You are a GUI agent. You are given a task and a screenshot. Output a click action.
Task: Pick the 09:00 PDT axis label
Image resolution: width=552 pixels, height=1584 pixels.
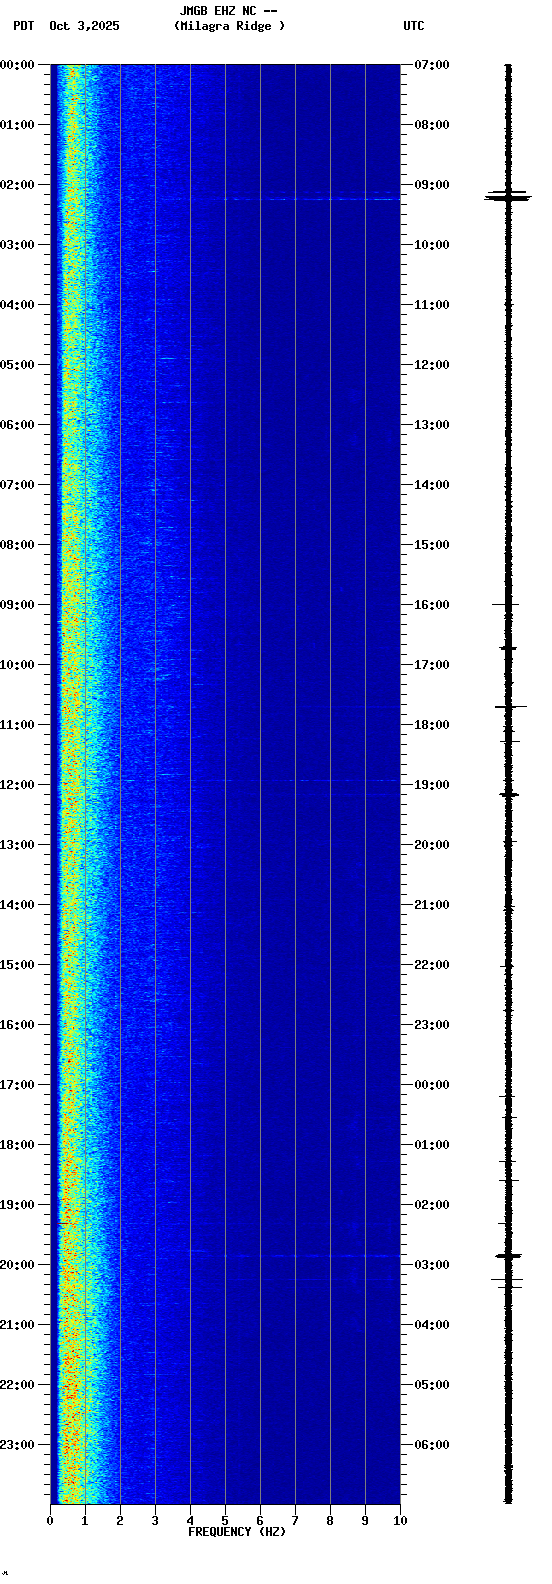tap(17, 605)
